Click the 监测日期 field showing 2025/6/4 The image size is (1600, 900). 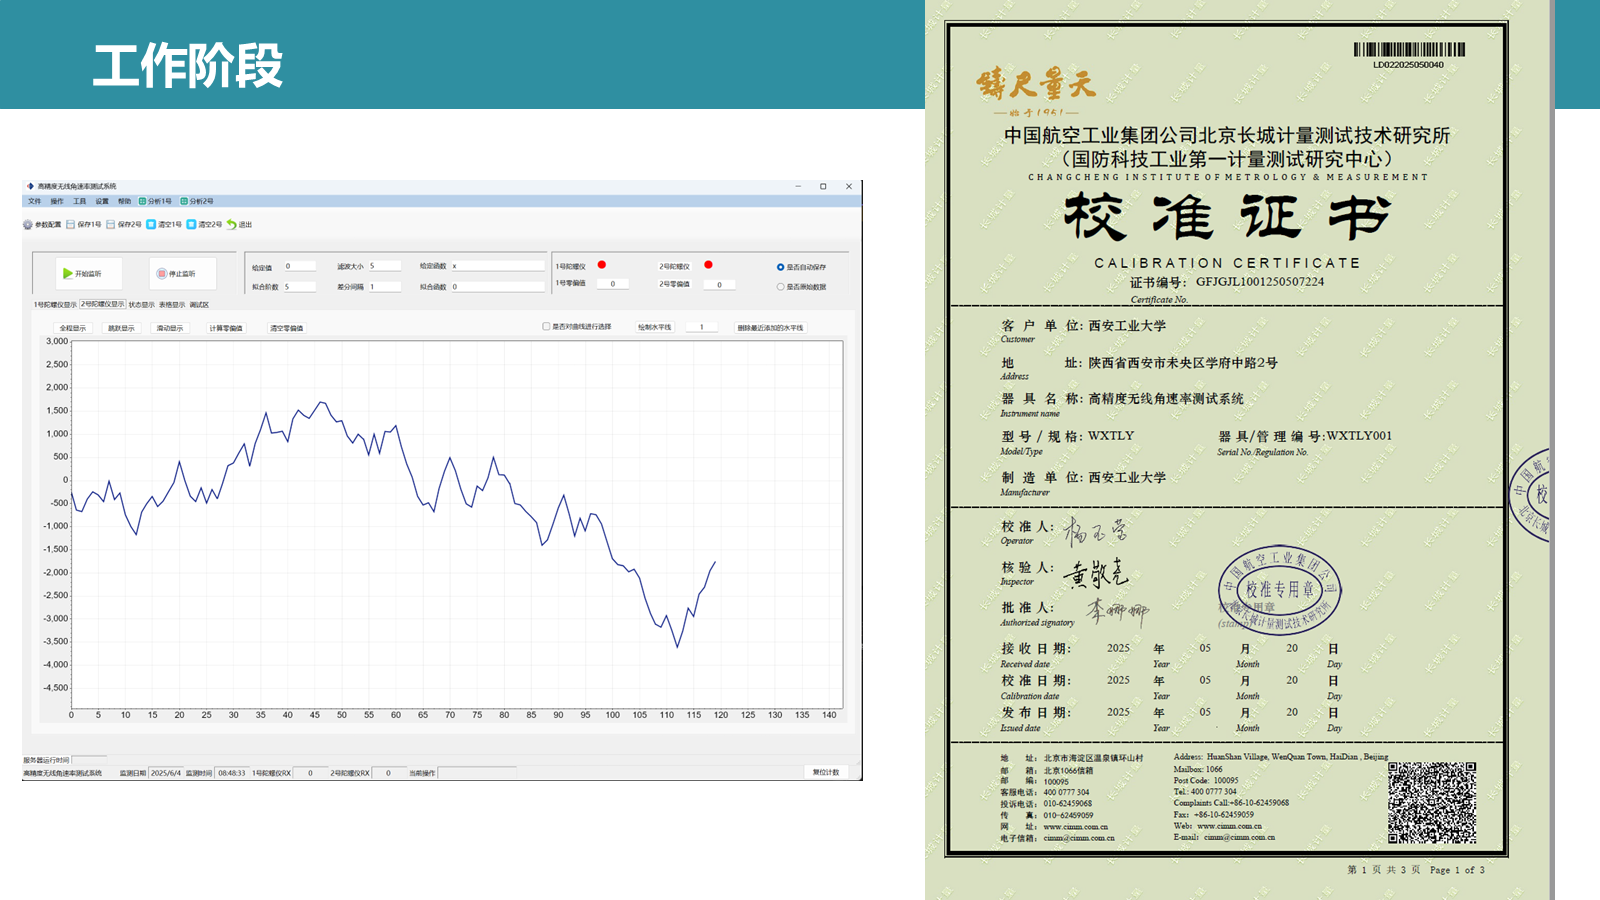[166, 773]
